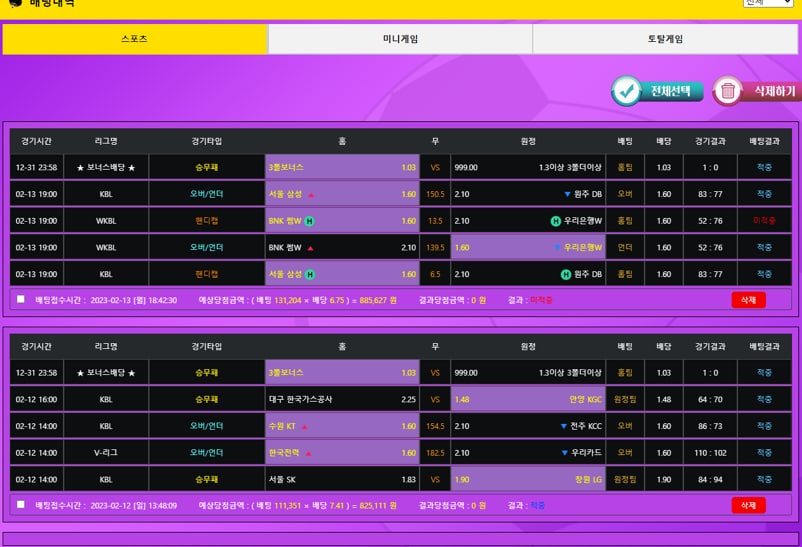802x547 pixels.
Task: Click the 3폴보너스 home cell in first table
Action: [x=342, y=168]
